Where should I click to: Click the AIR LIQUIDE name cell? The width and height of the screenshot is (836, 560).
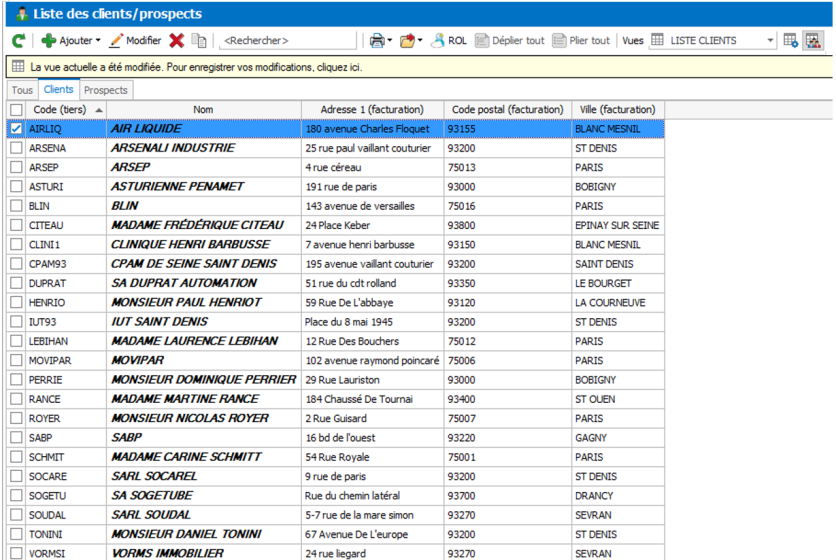(204, 129)
